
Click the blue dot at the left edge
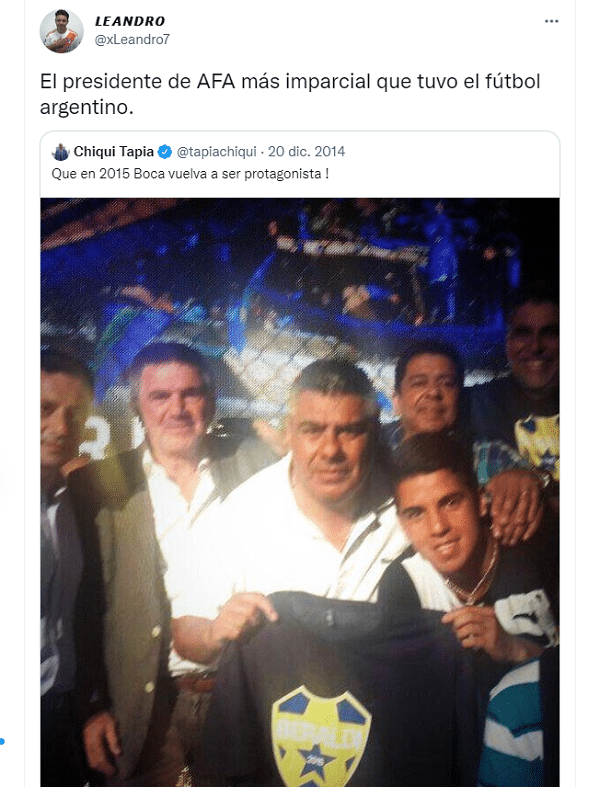pyautogui.click(x=2, y=741)
